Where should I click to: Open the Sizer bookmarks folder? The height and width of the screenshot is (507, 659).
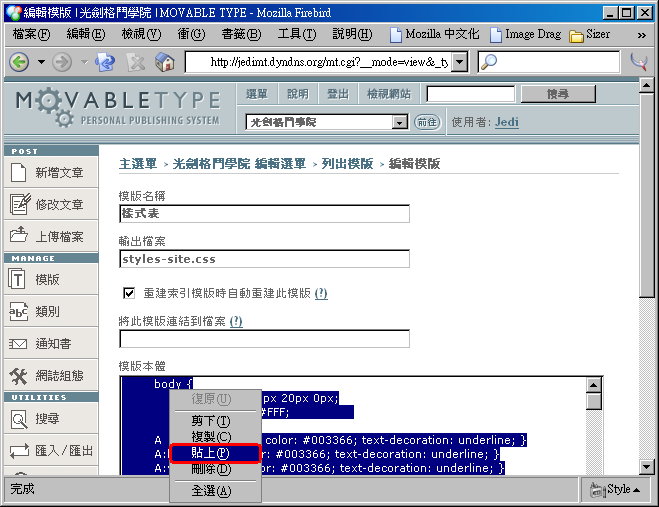point(590,34)
